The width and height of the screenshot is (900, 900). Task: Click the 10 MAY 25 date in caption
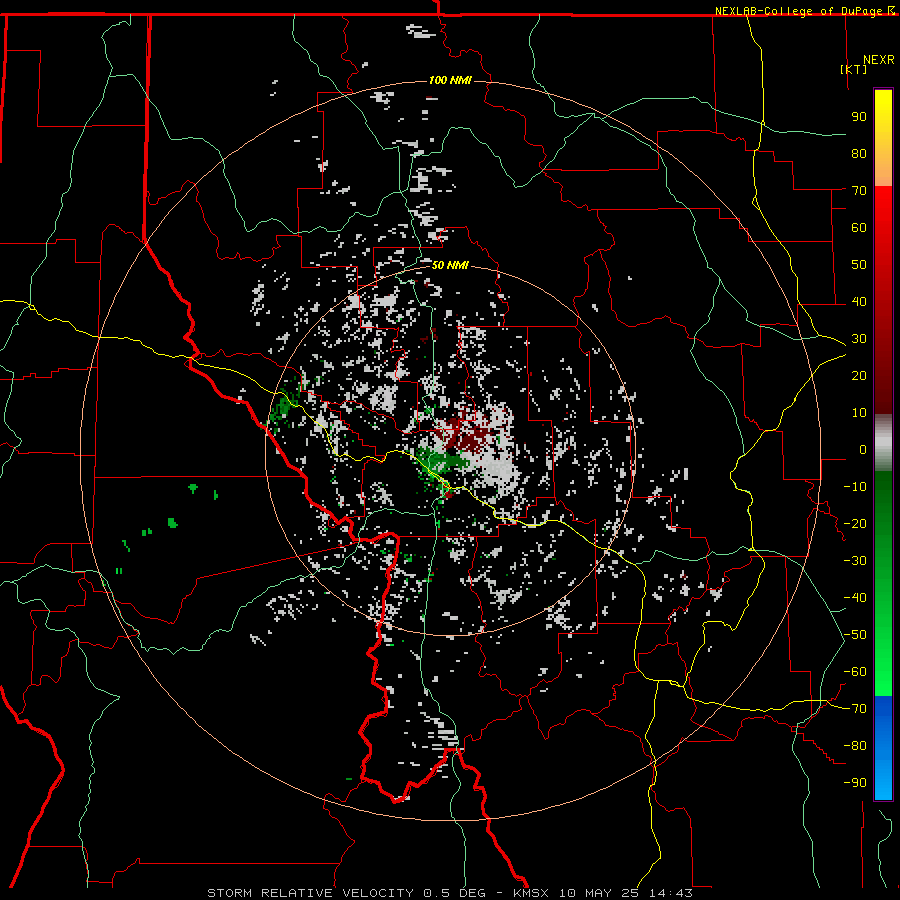600,893
